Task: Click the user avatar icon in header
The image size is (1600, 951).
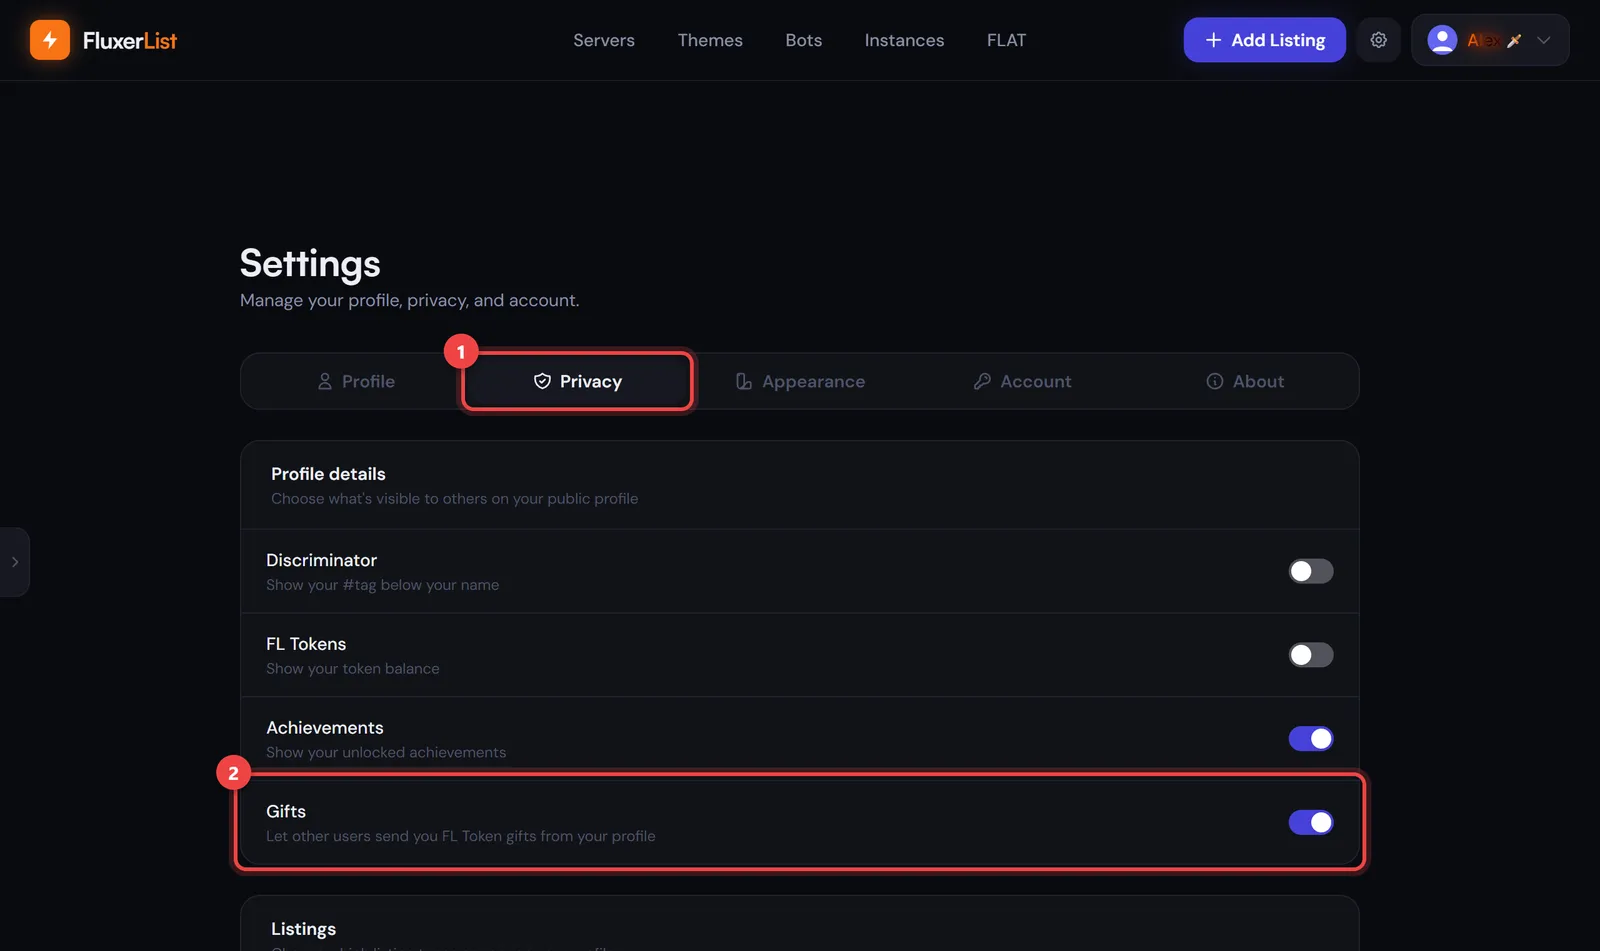Action: [x=1442, y=40]
